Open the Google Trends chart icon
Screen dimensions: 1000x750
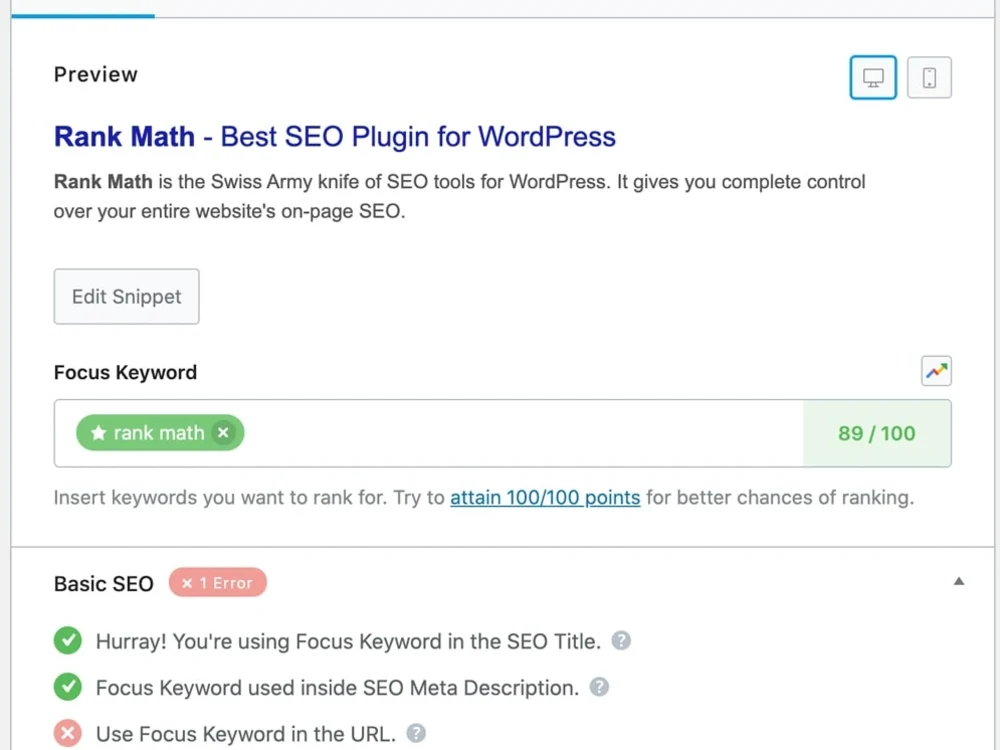click(x=936, y=371)
